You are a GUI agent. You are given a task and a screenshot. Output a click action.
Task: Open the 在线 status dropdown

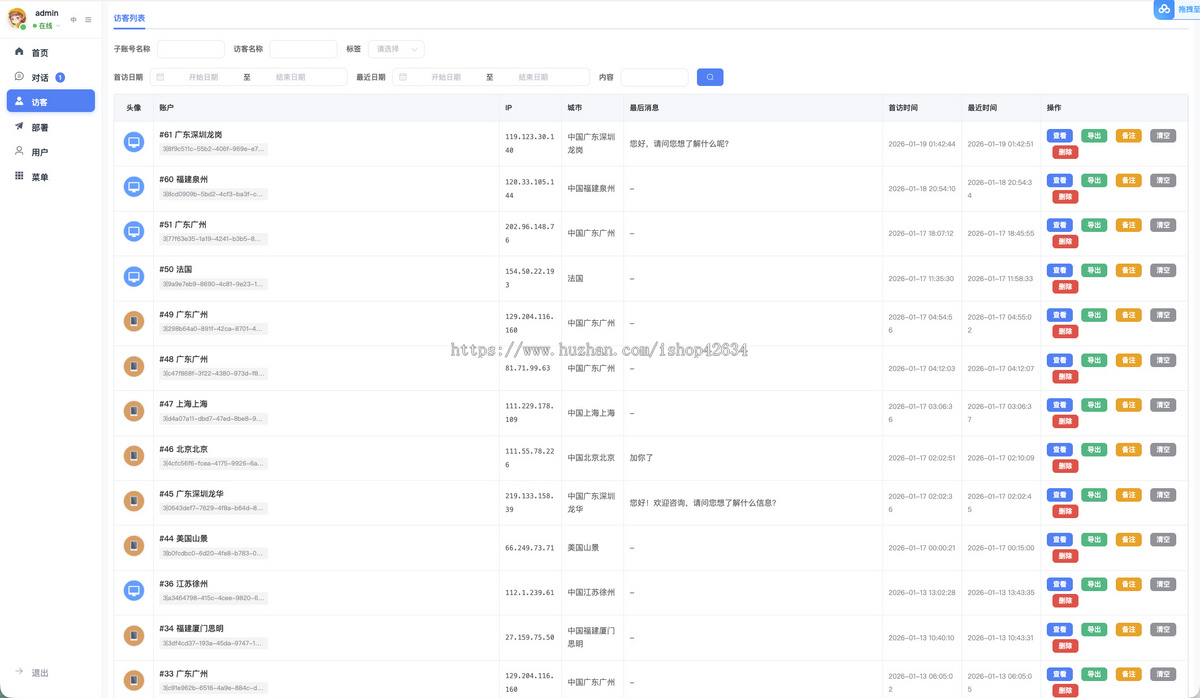48,26
